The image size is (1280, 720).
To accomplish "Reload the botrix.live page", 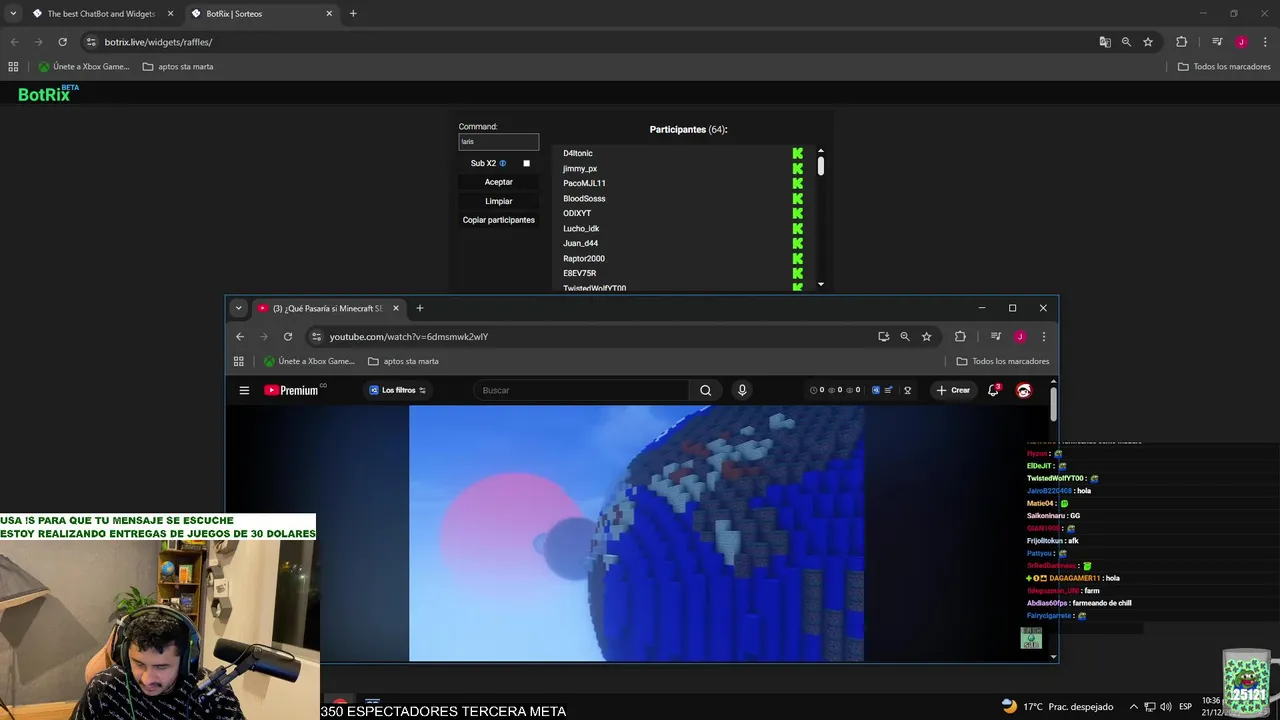I will 62,42.
